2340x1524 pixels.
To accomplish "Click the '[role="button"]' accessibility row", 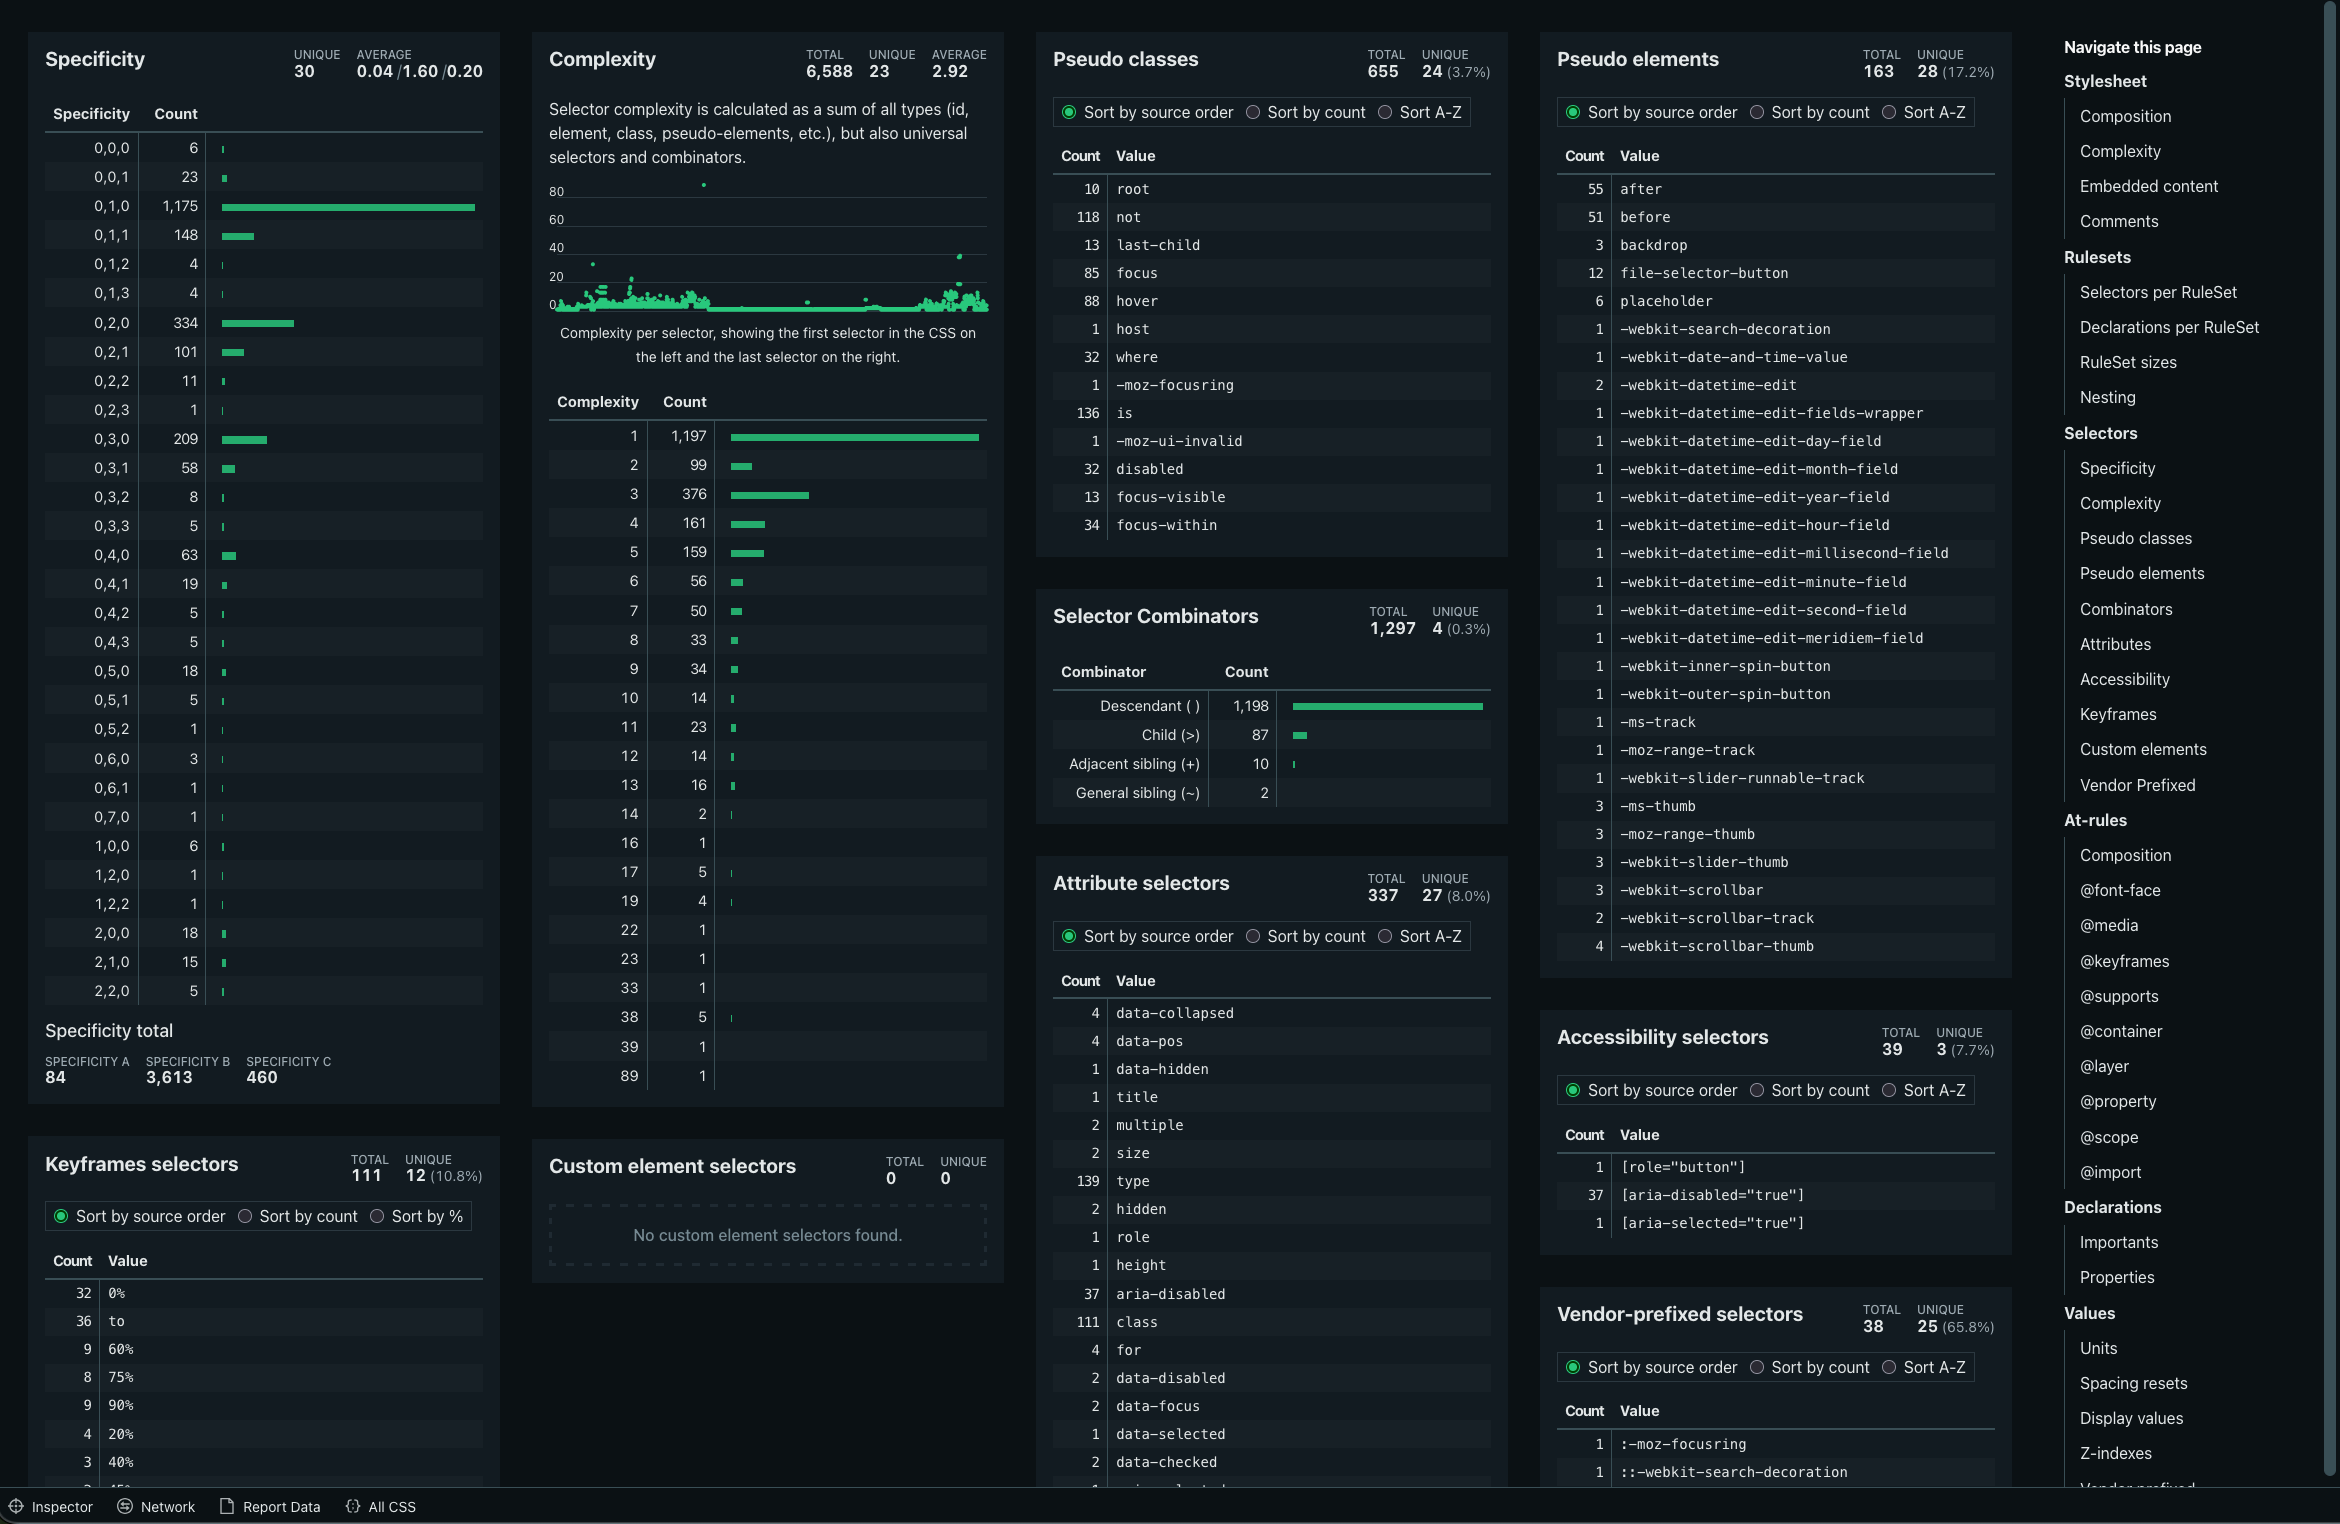I will 1775,1167.
